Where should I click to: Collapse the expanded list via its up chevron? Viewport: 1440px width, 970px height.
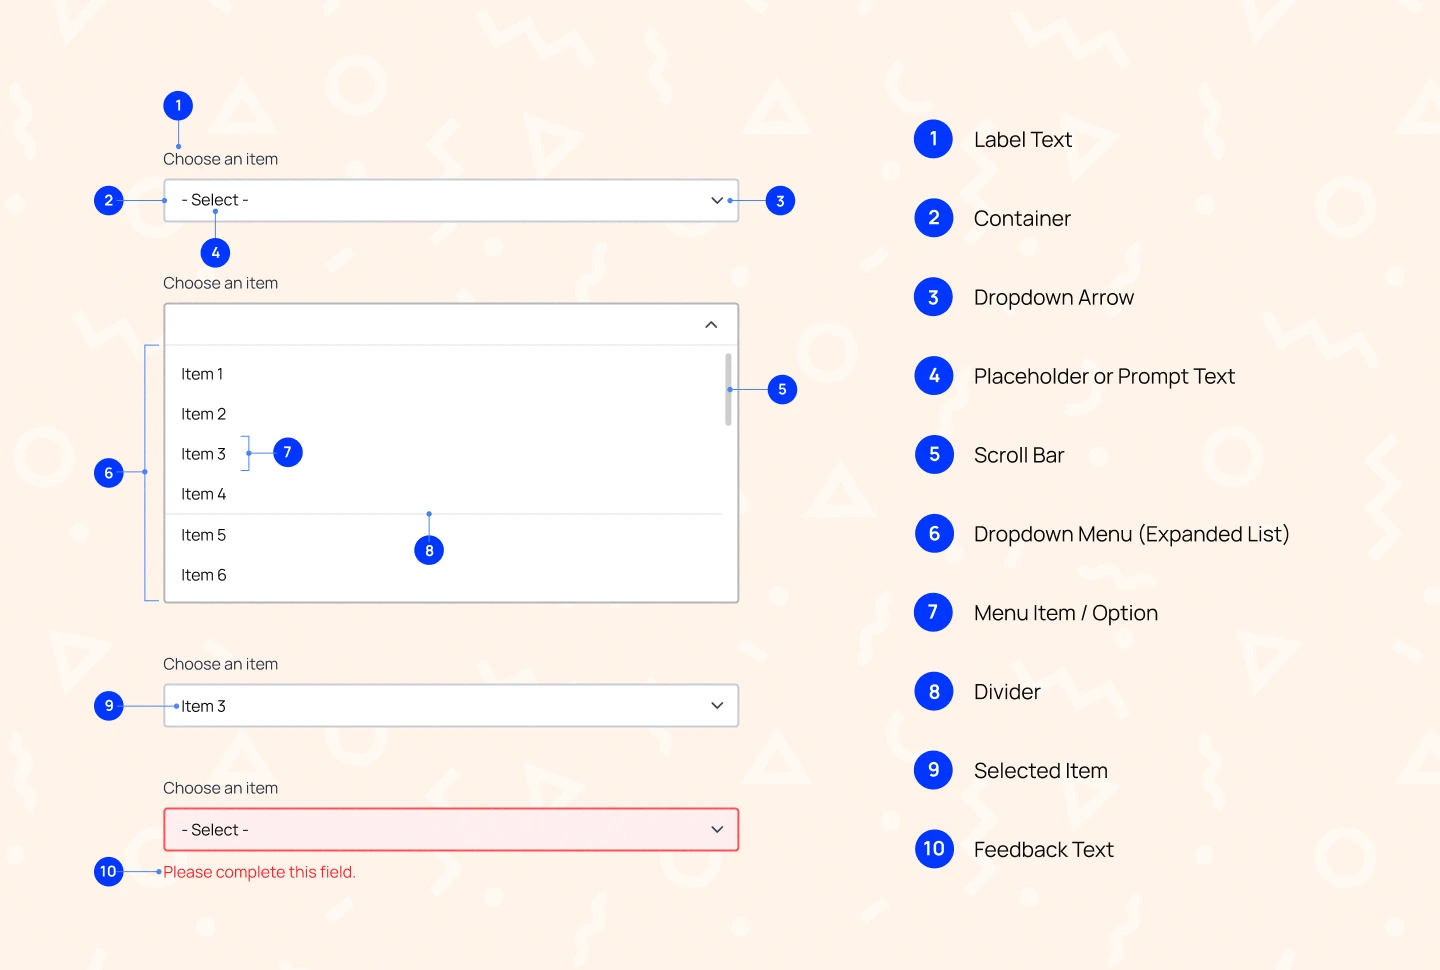pos(711,324)
